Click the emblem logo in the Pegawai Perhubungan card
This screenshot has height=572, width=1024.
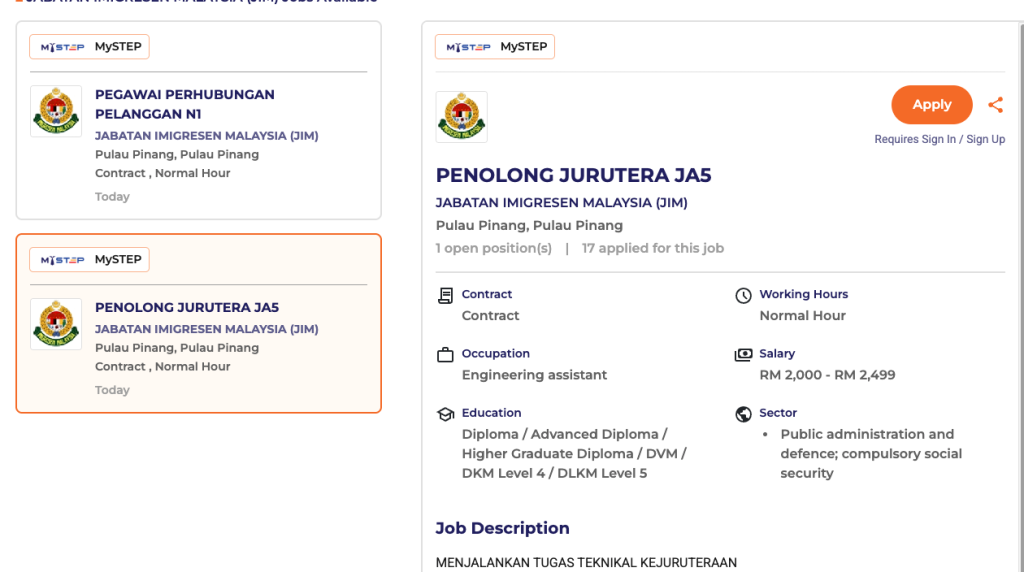coord(56,111)
